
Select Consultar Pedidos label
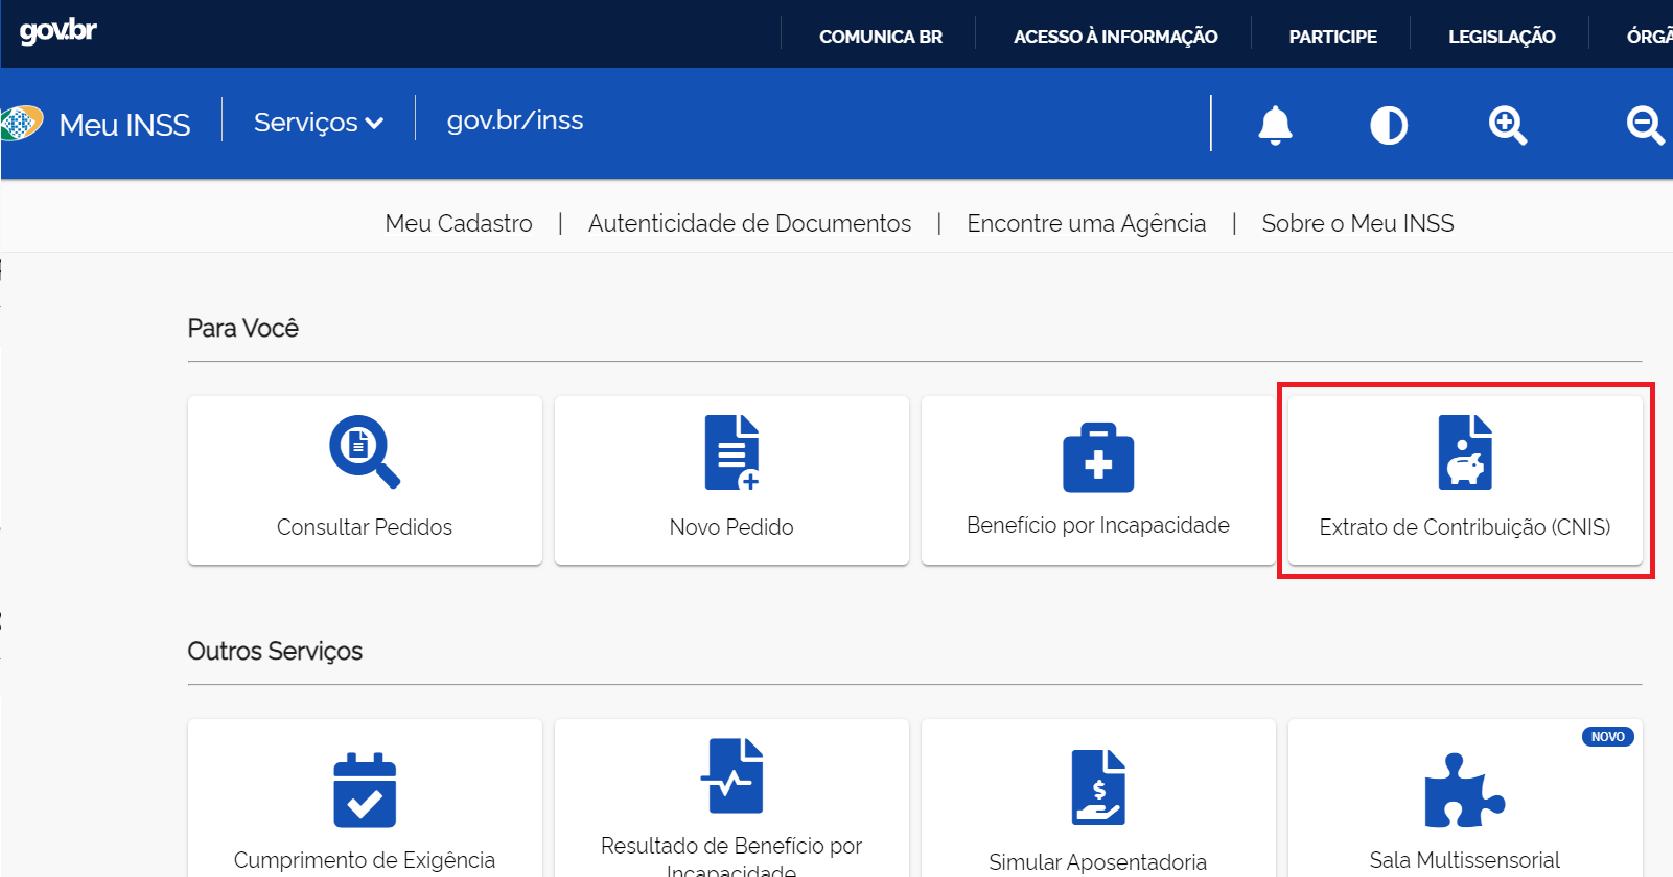point(365,527)
